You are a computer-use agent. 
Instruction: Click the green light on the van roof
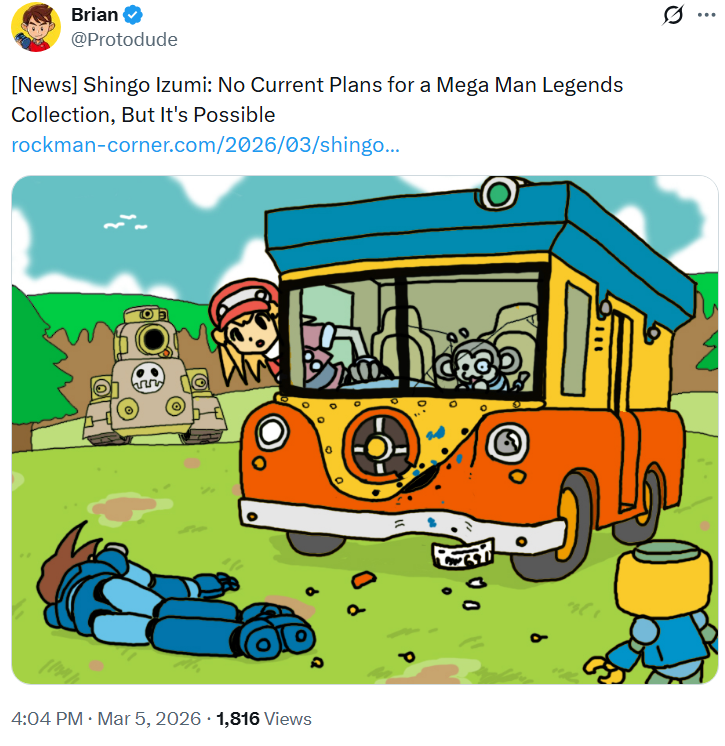pyautogui.click(x=498, y=194)
